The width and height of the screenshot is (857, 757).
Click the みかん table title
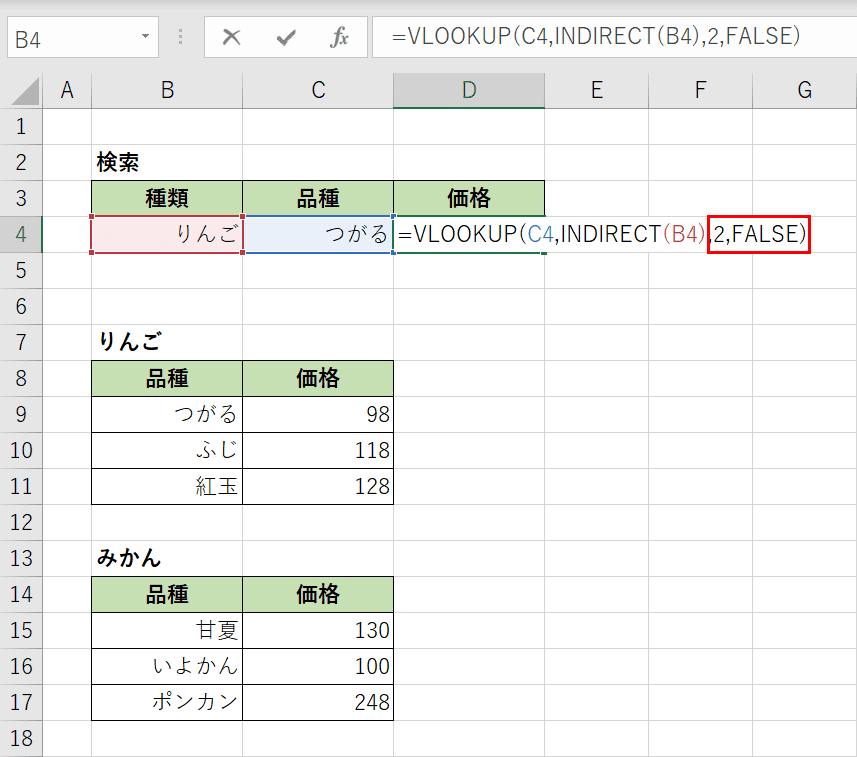[x=167, y=558]
